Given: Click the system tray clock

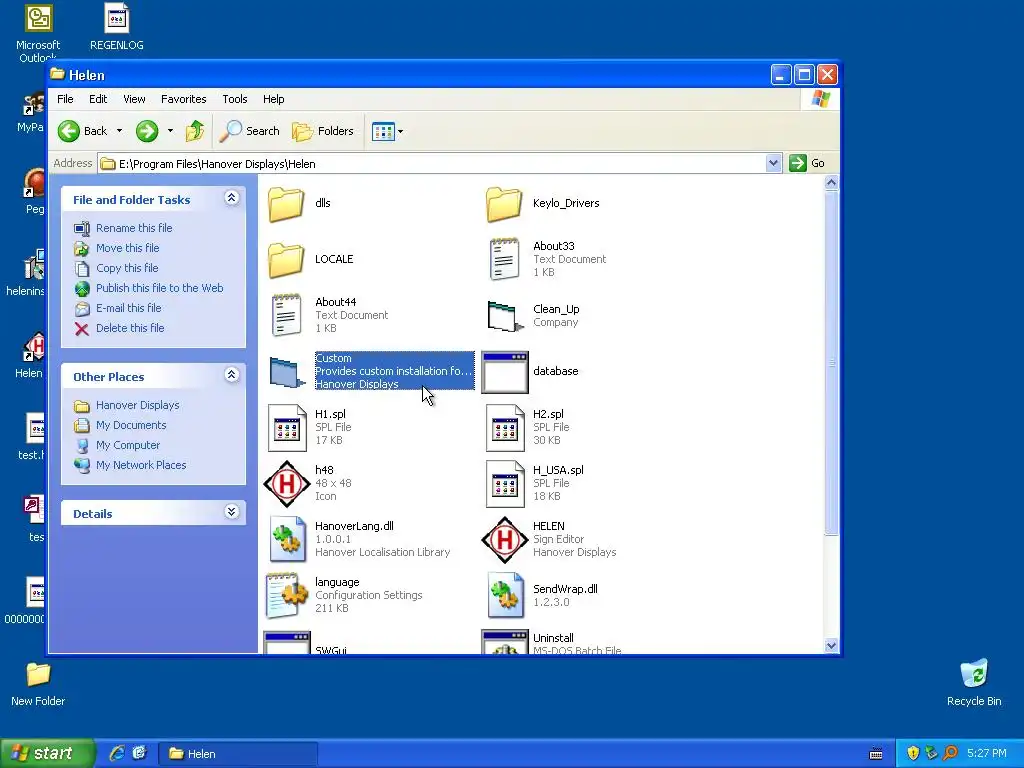Looking at the screenshot, I should pos(987,754).
